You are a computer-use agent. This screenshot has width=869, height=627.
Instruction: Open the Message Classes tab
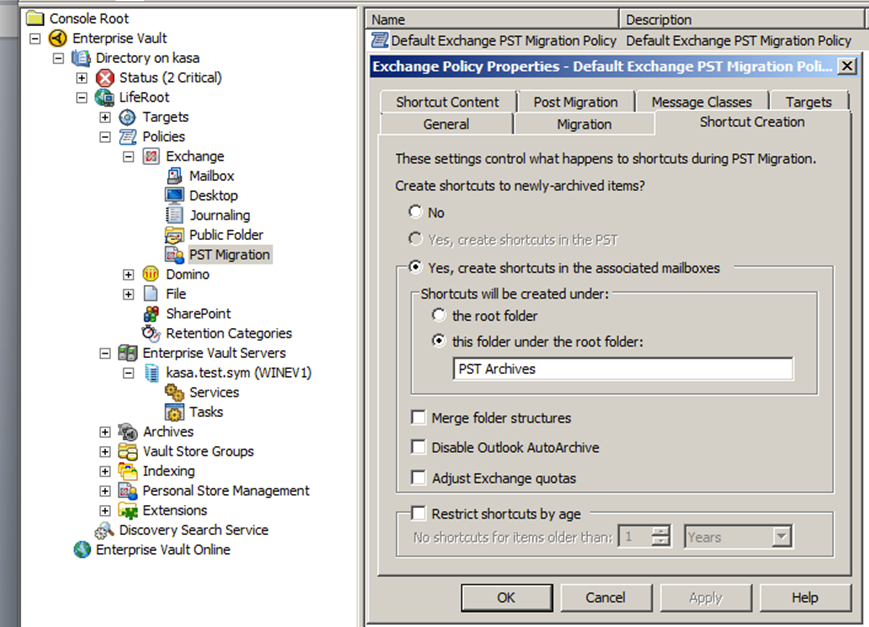(702, 102)
